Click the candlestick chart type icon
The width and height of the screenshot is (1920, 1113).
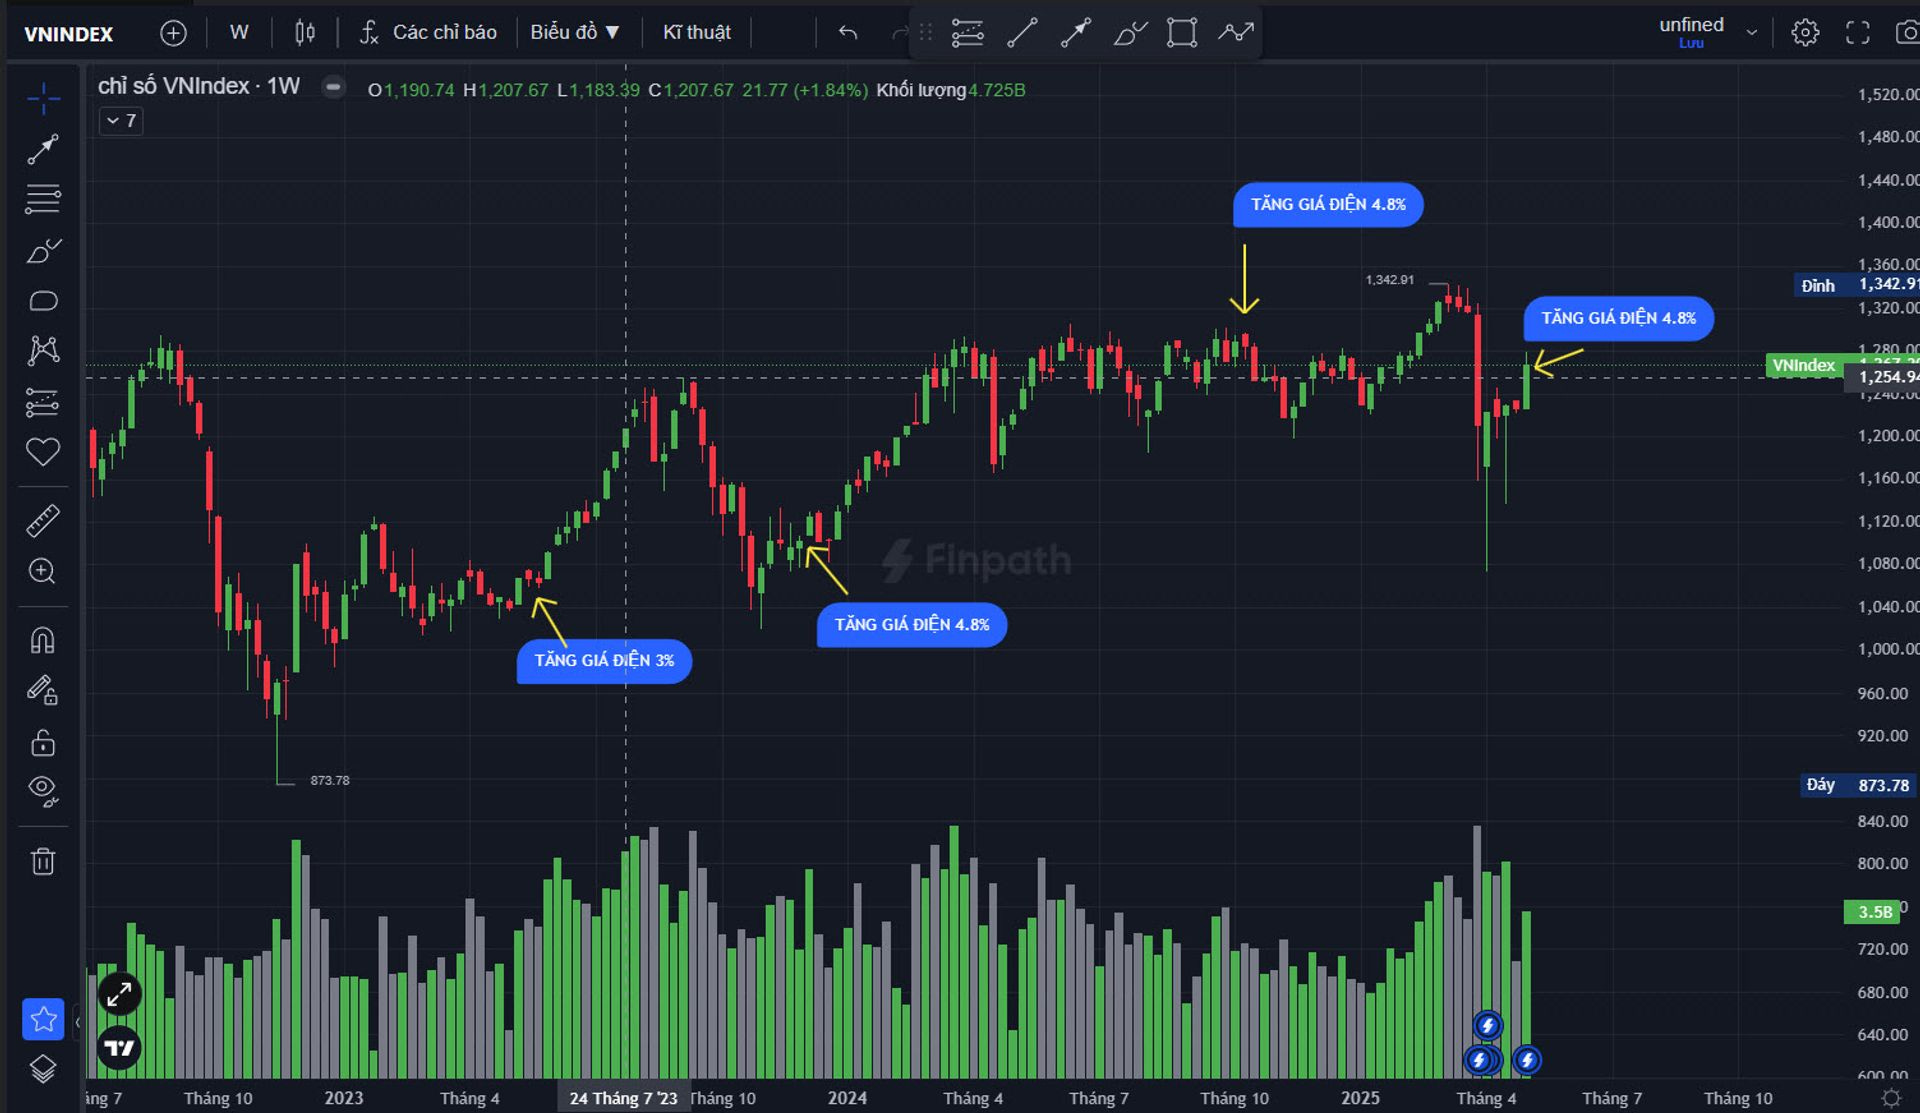pos(305,33)
